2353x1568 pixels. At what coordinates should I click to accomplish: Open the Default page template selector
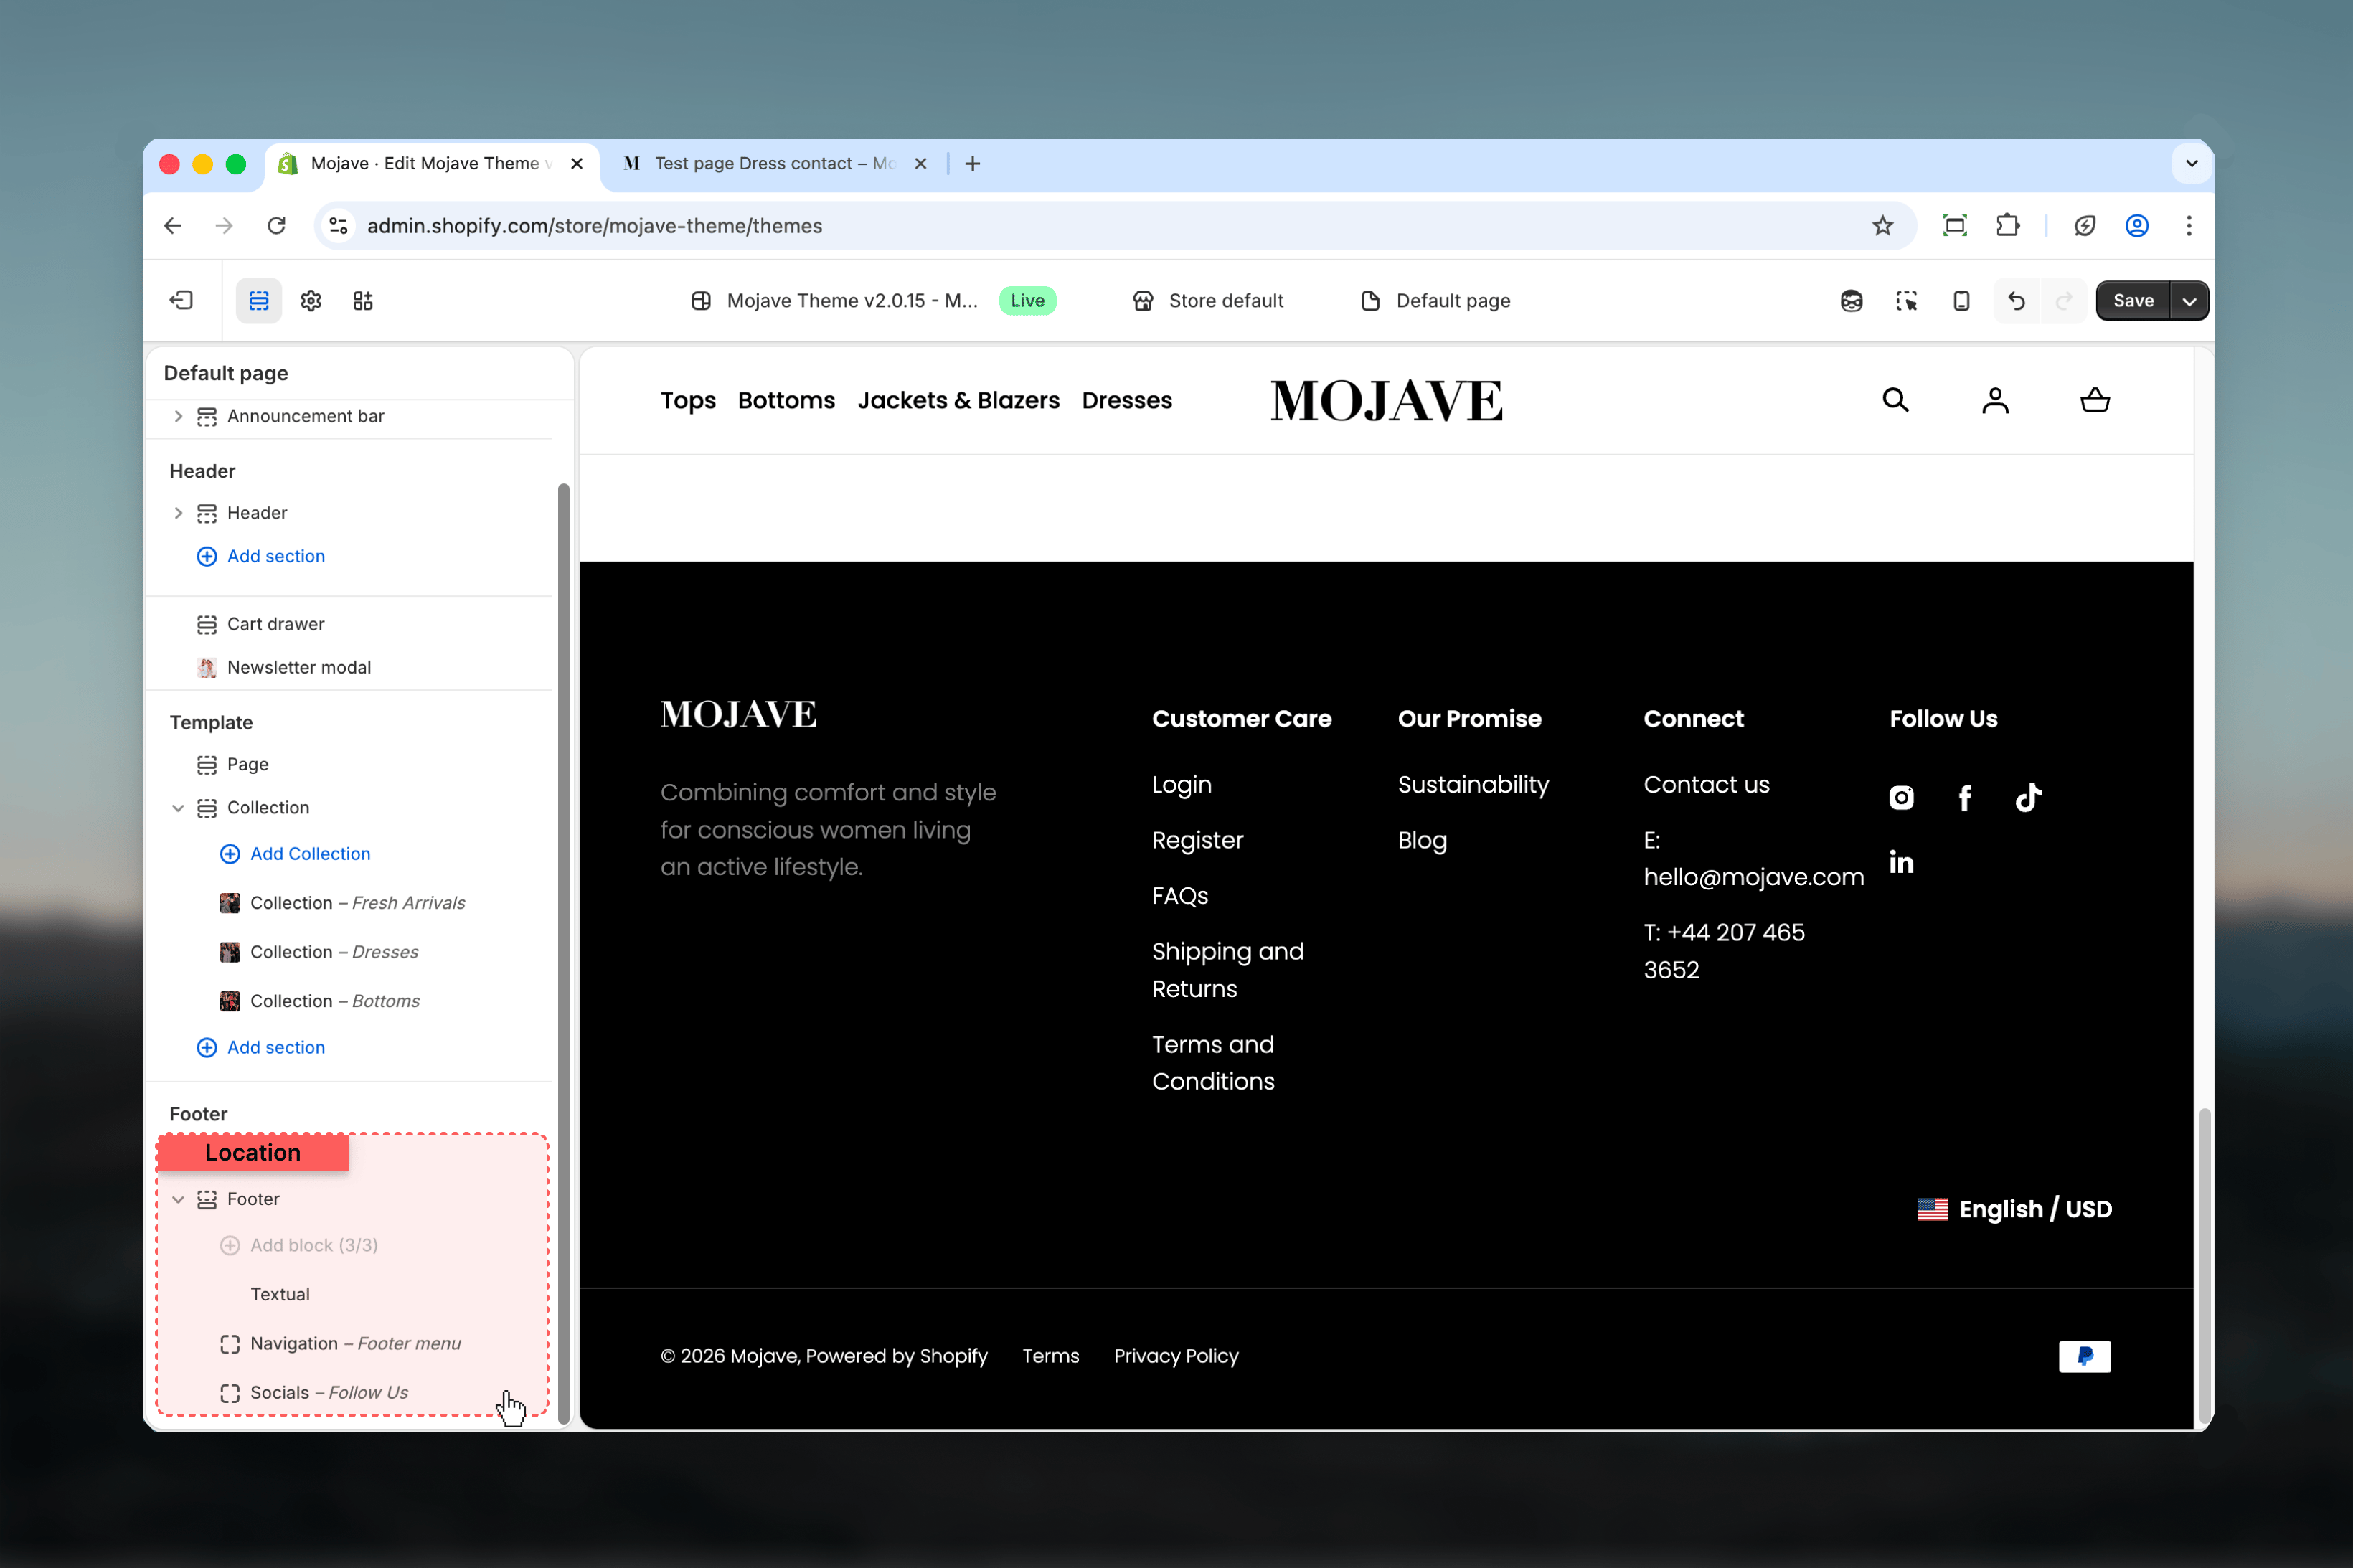[1436, 300]
